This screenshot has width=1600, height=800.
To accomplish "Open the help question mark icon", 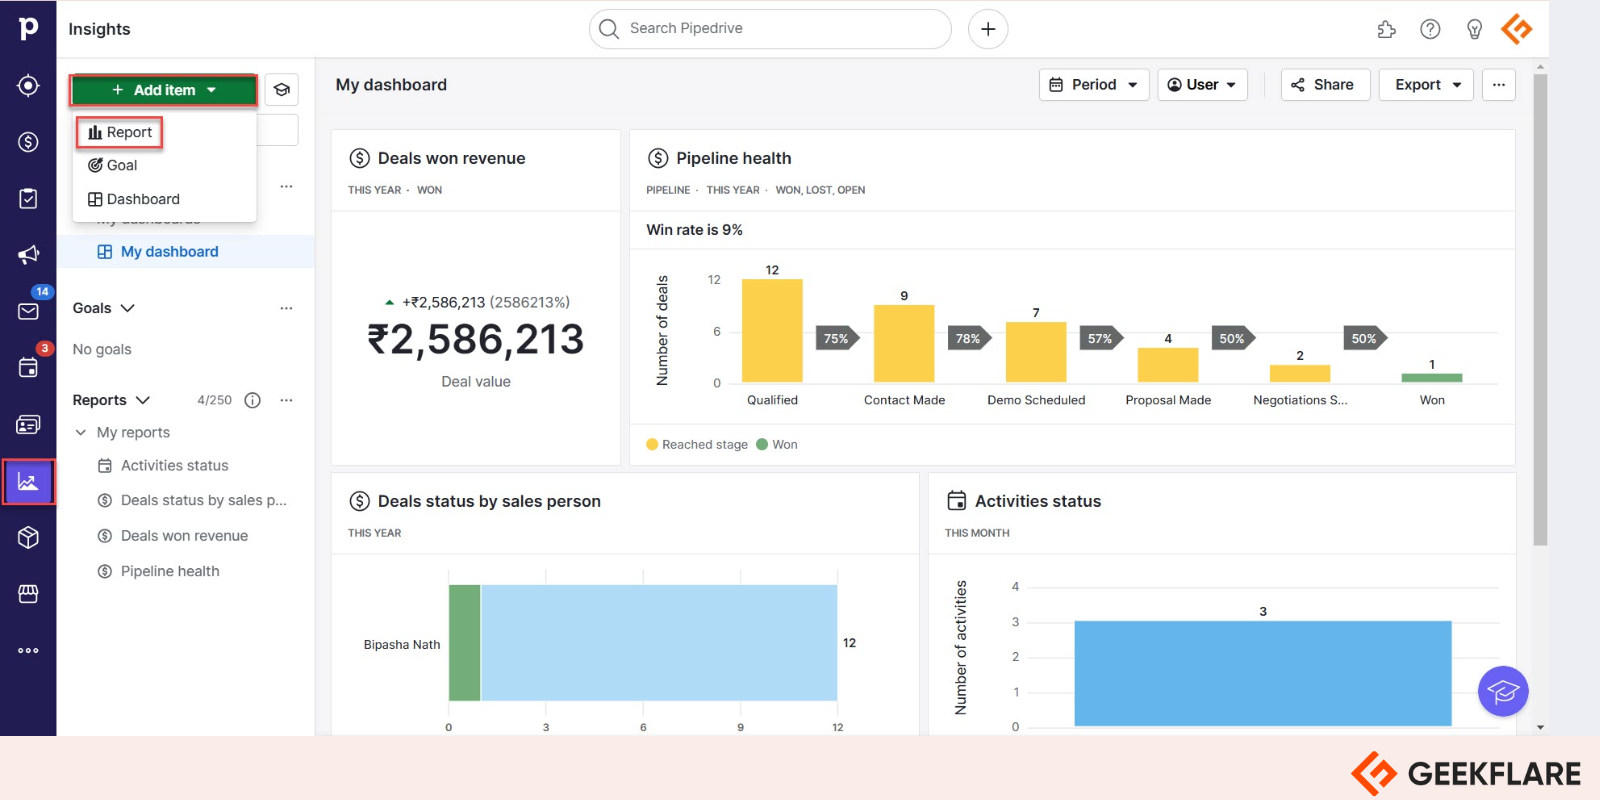I will pyautogui.click(x=1430, y=29).
